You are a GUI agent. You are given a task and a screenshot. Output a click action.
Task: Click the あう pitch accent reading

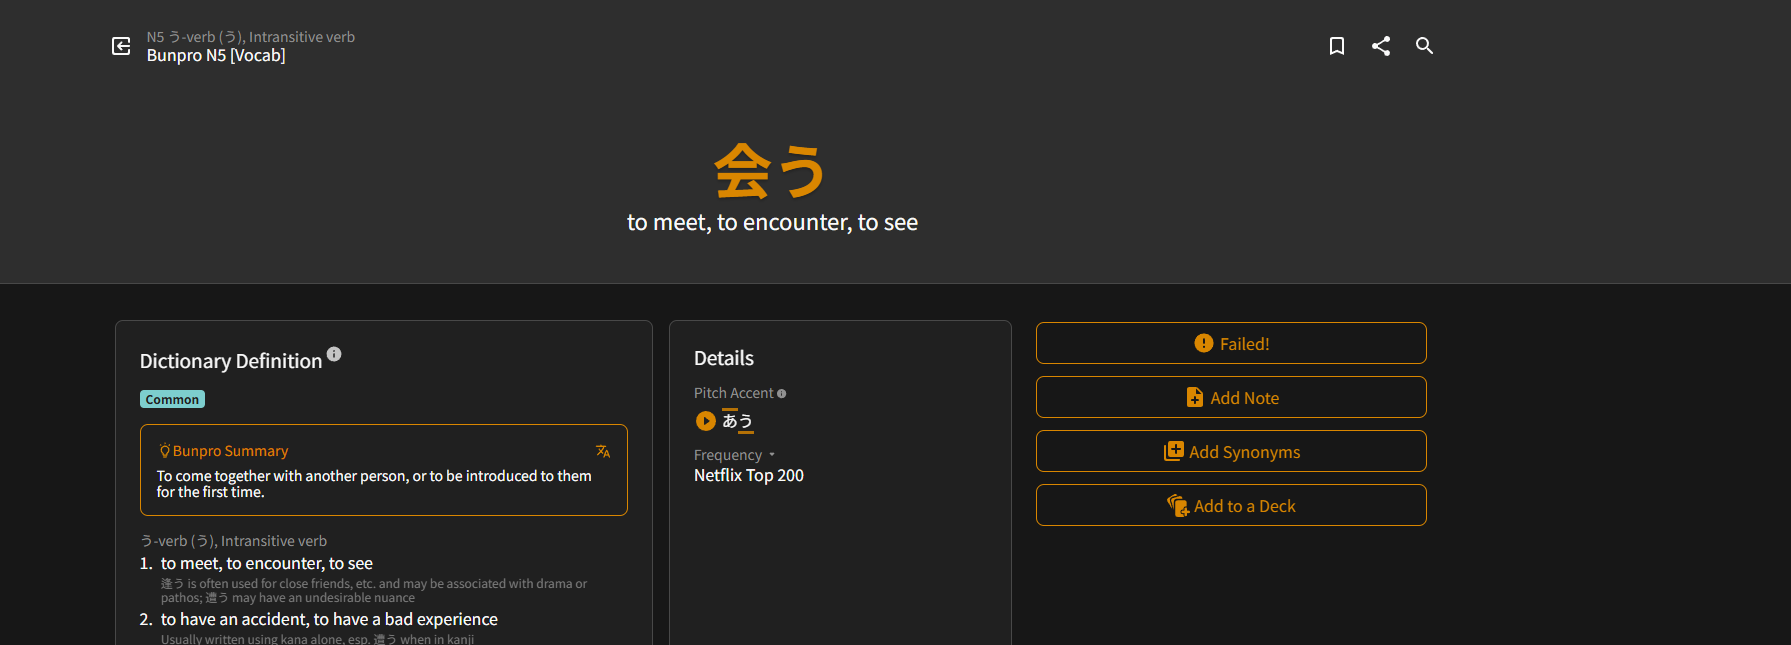[738, 421]
